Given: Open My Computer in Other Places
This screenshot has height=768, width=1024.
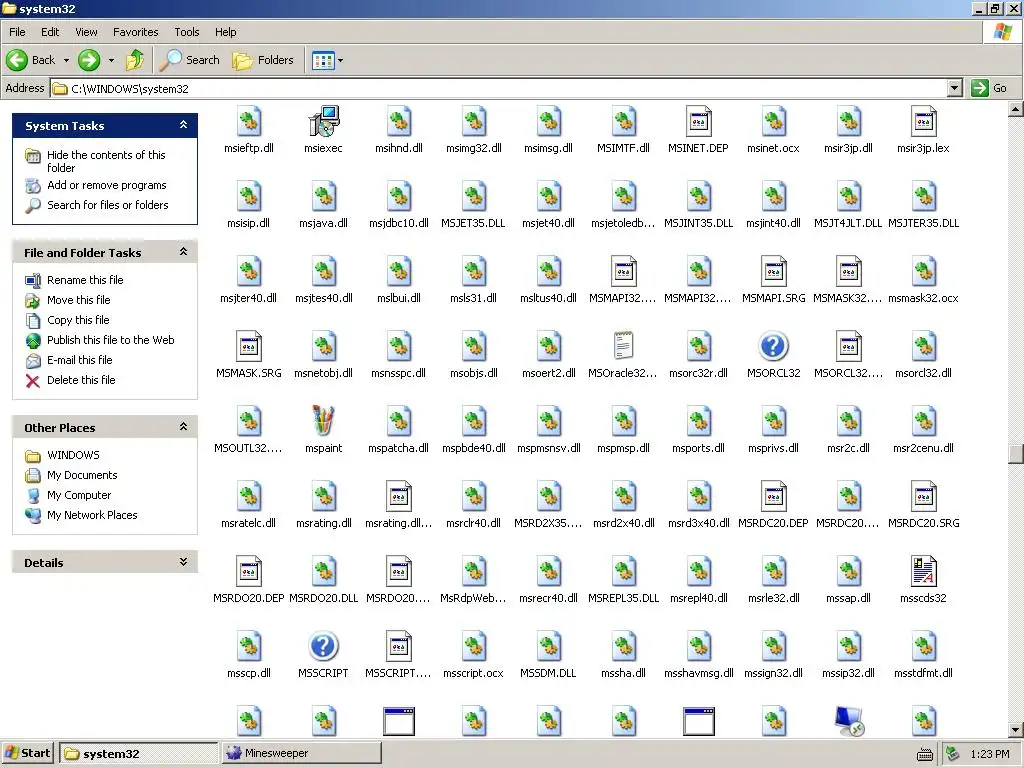Looking at the screenshot, I should coord(79,495).
